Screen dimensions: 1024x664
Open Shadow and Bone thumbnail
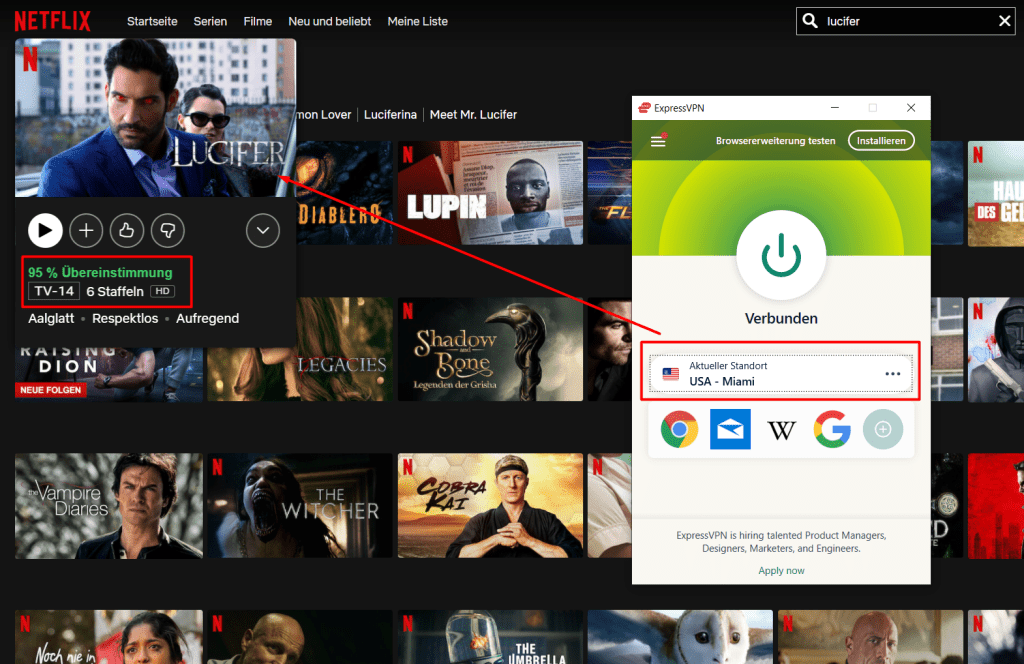pyautogui.click(x=490, y=349)
